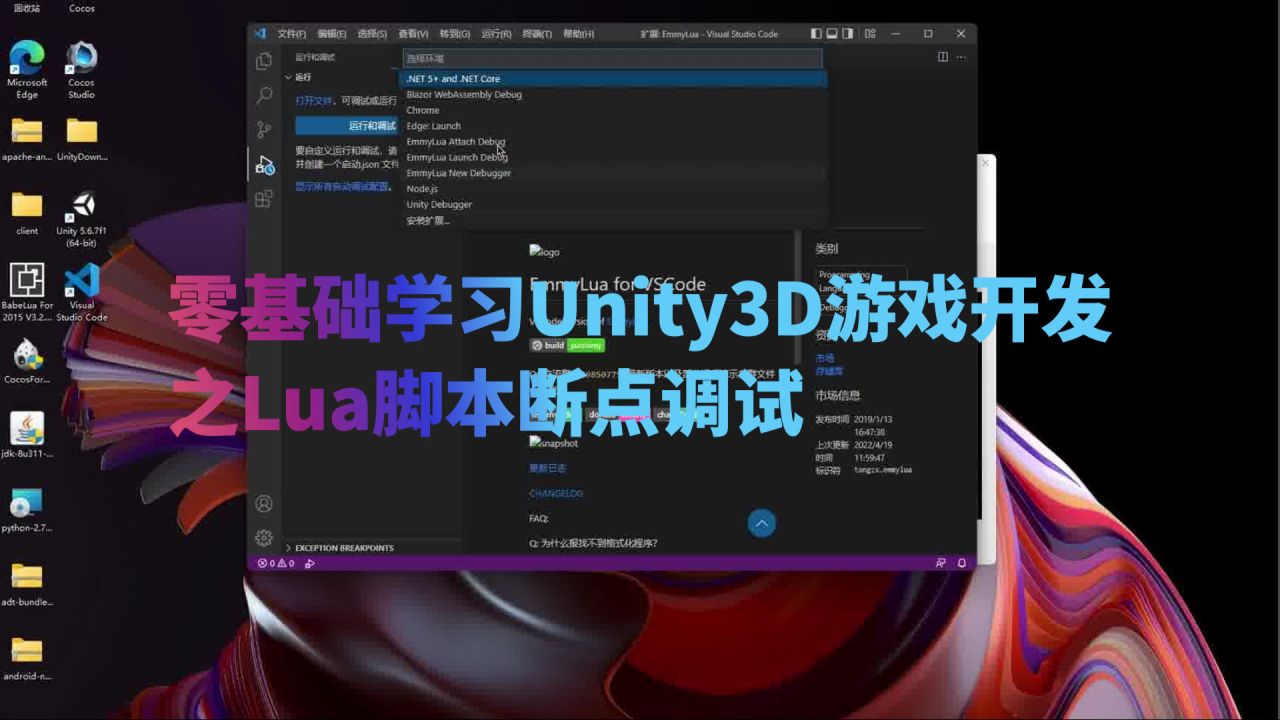Image resolution: width=1280 pixels, height=720 pixels.
Task: Choose Edge: Launch from environment list
Action: [x=613, y=126]
